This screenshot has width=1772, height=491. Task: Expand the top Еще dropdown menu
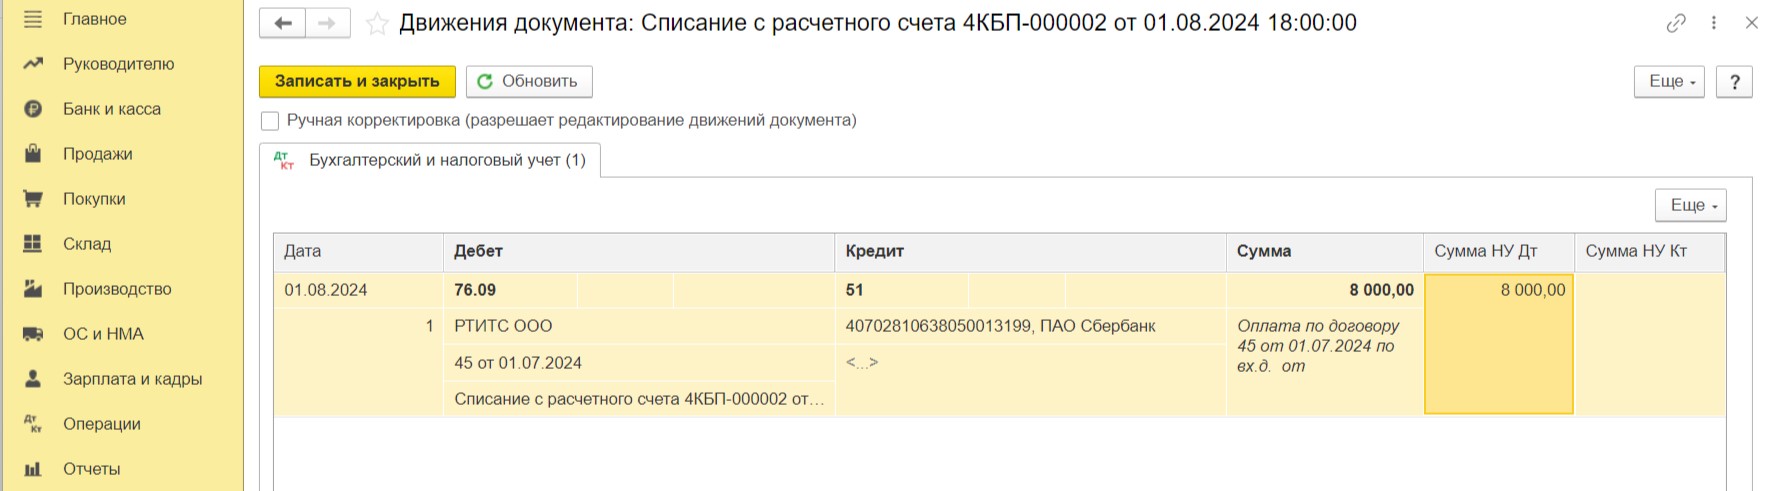[x=1669, y=82]
